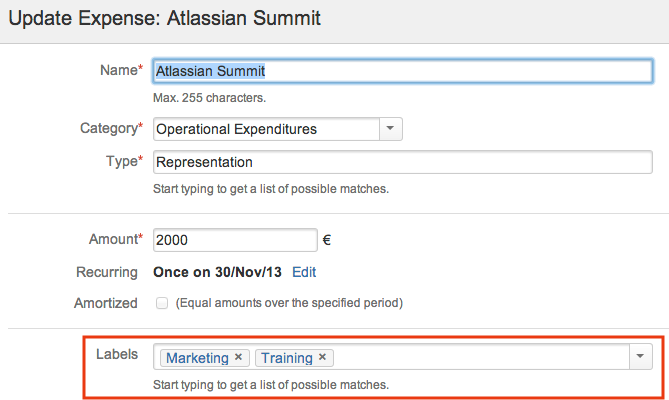Viewport: 669px width, 400px height.
Task: Click empty space in the Labels field
Action: click(x=480, y=357)
